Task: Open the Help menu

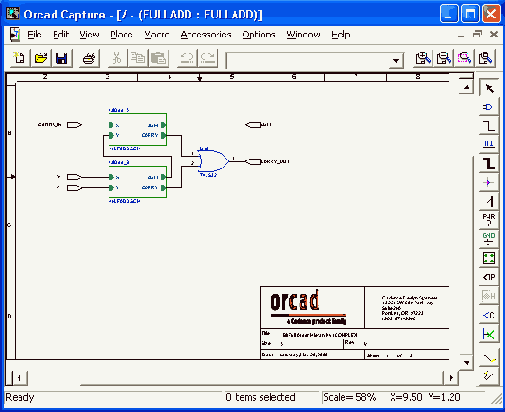Action: point(340,34)
